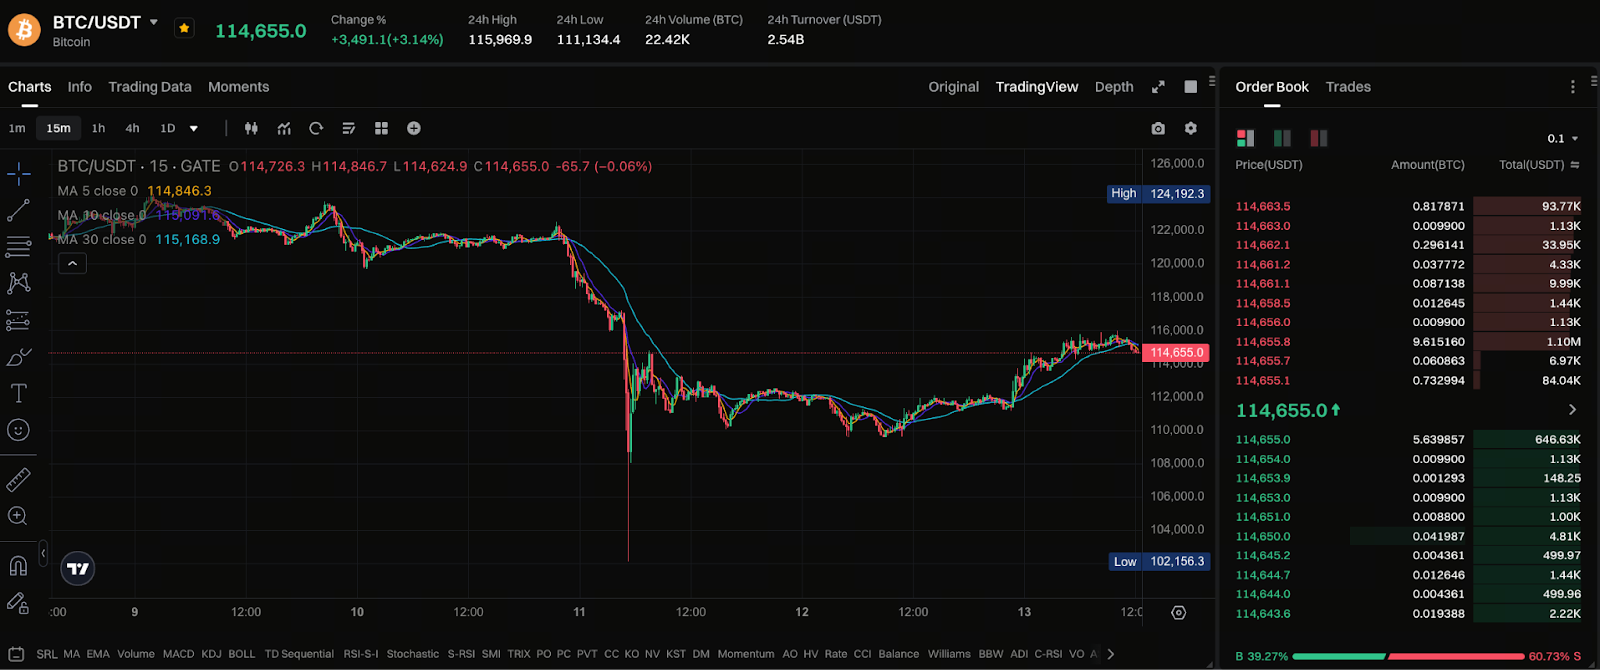
Task: Expand the 114,655.0 last price arrow
Action: coord(1572,410)
